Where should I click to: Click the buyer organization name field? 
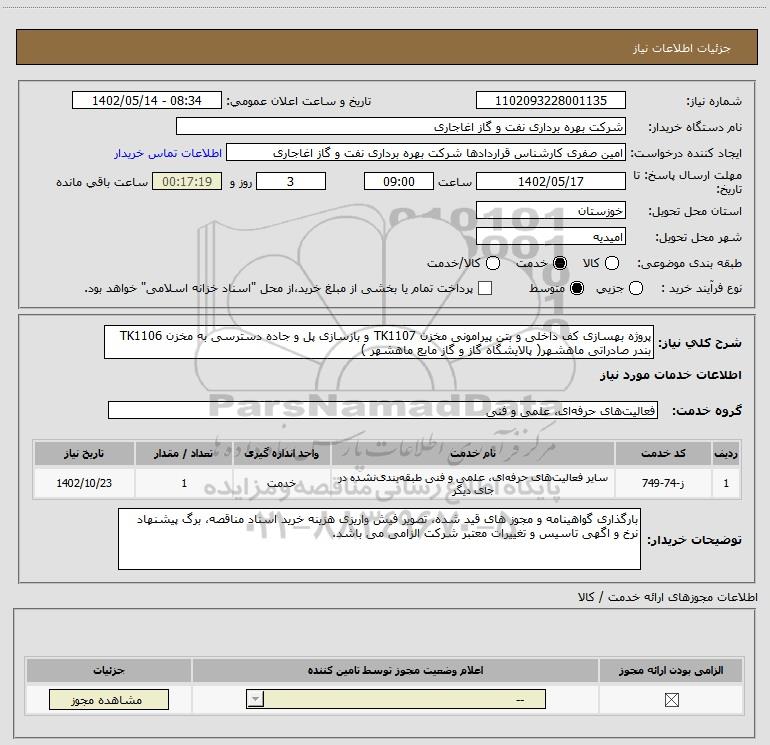point(401,126)
